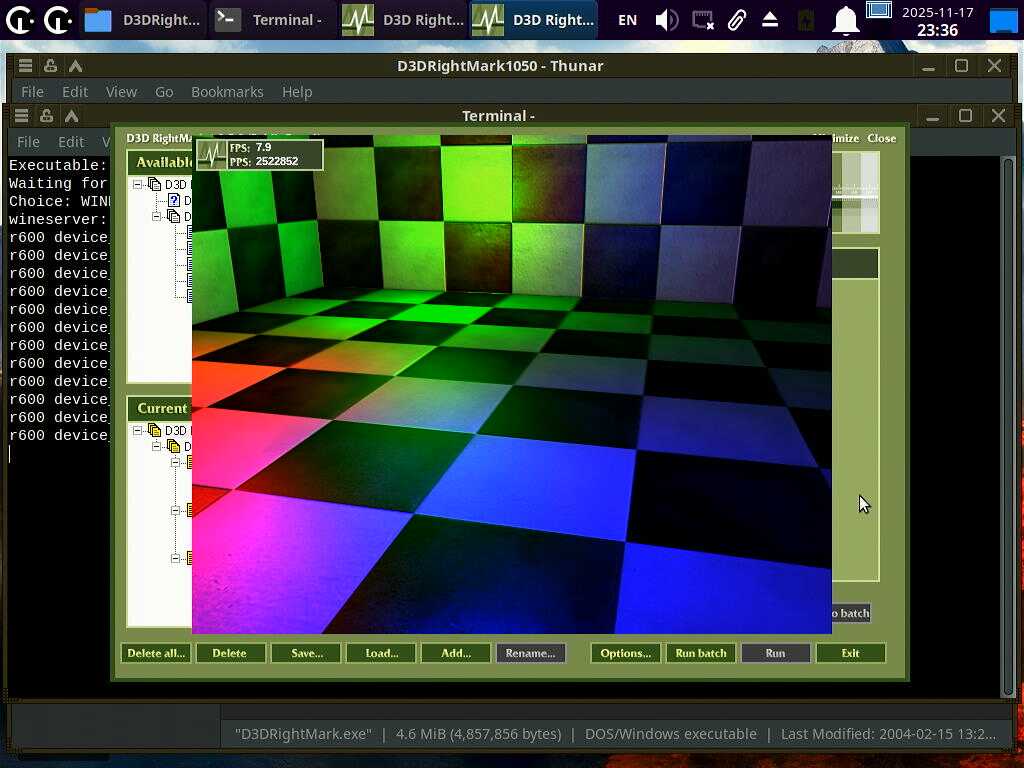Select the question-mark item in Available tree
This screenshot has height=768, width=1024.
pyautogui.click(x=173, y=201)
